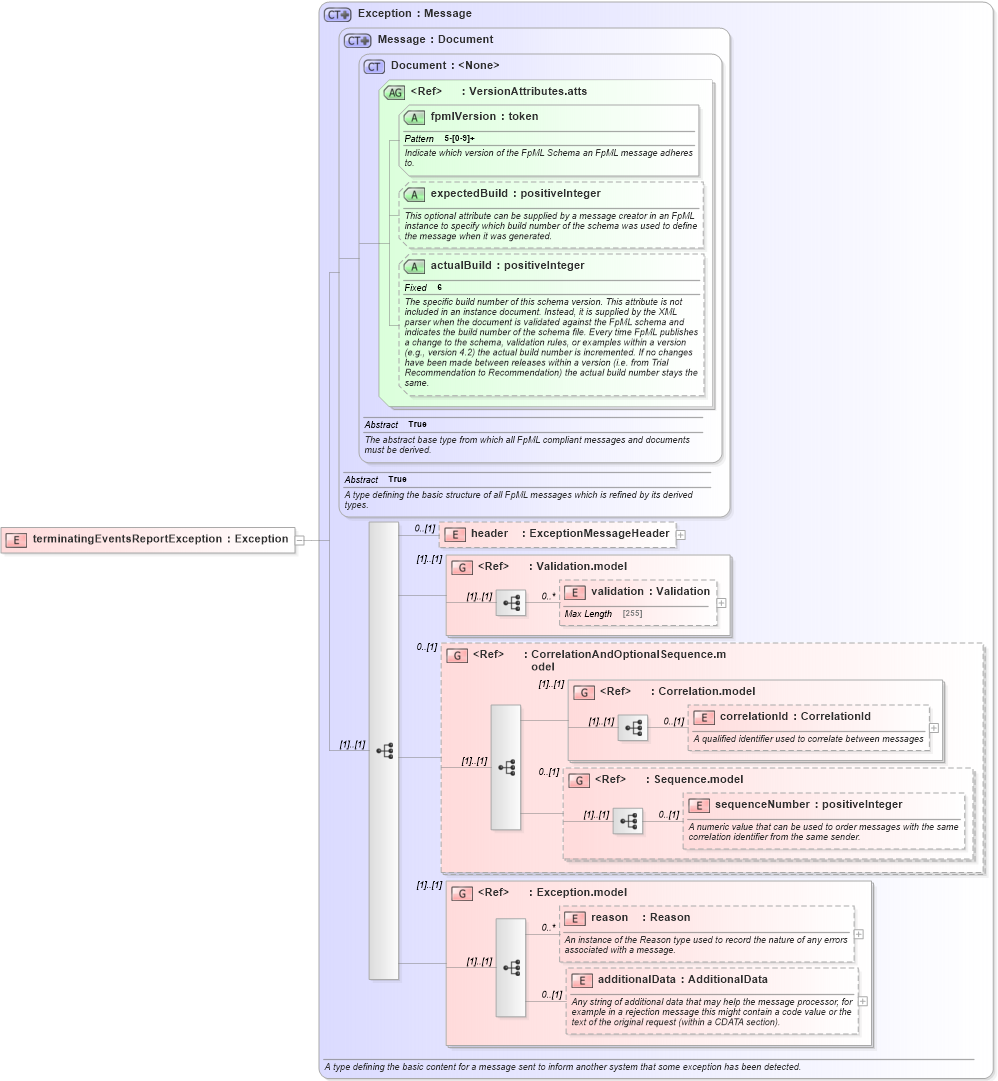
Task: Select the sequenceNumber description text
Action: point(824,832)
